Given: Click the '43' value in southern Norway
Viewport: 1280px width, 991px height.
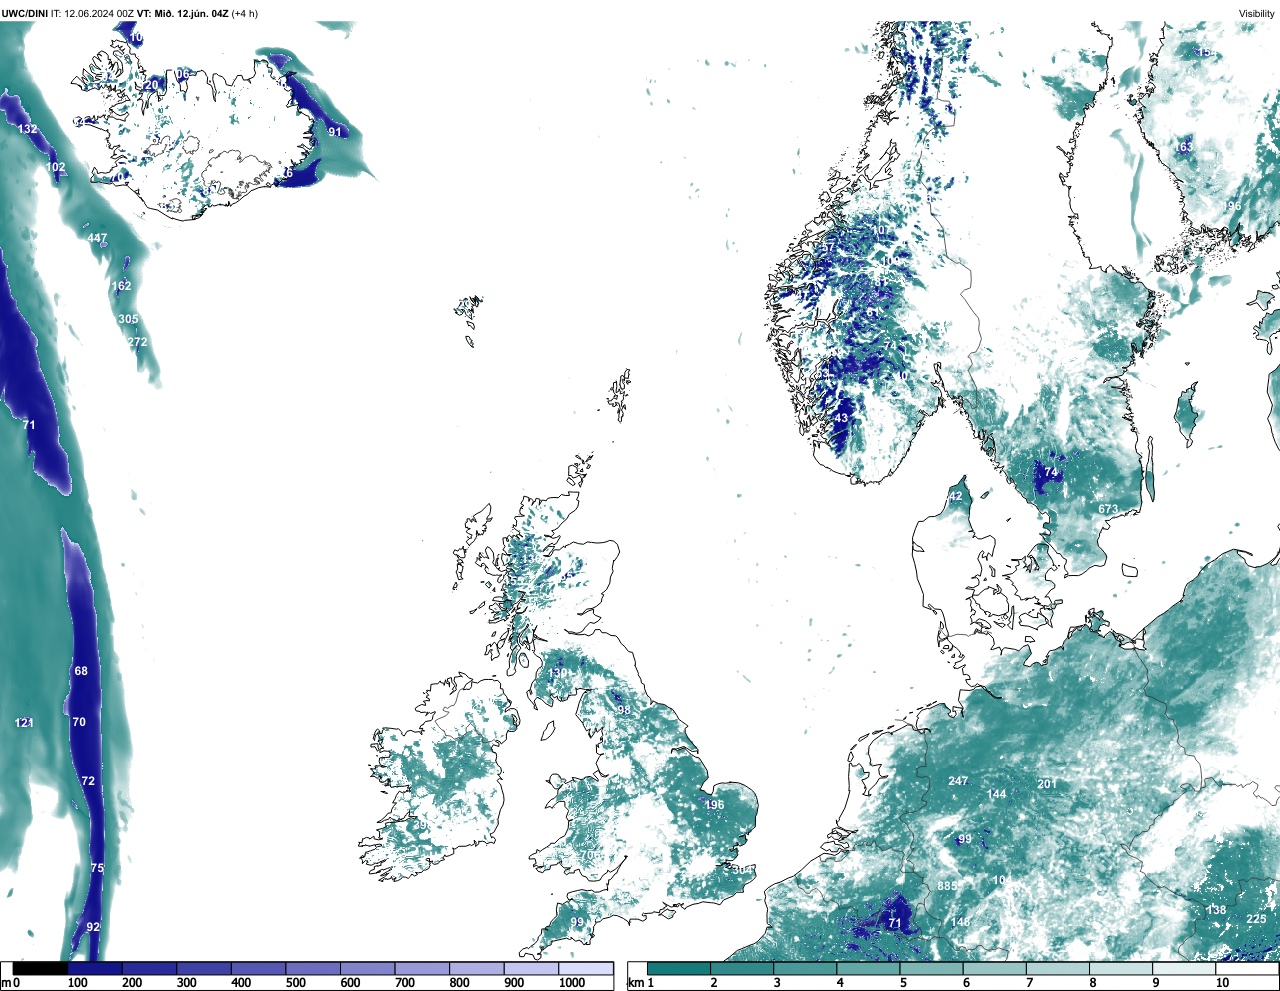Looking at the screenshot, I should 841,418.
